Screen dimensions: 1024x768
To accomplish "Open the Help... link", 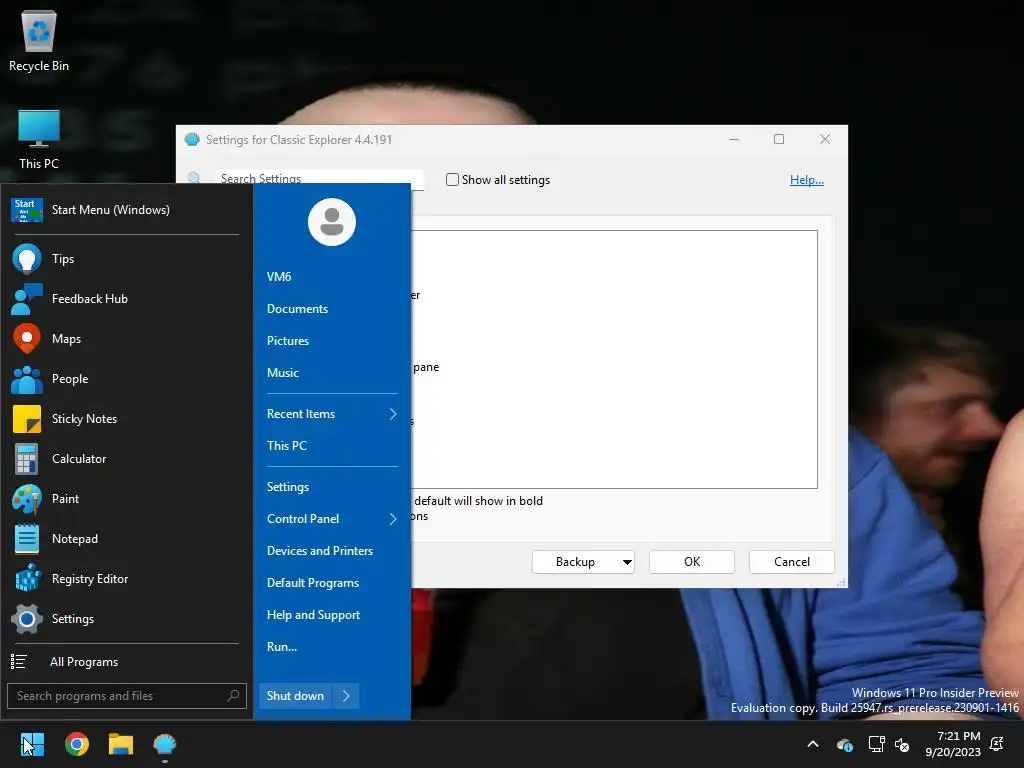I will click(807, 180).
